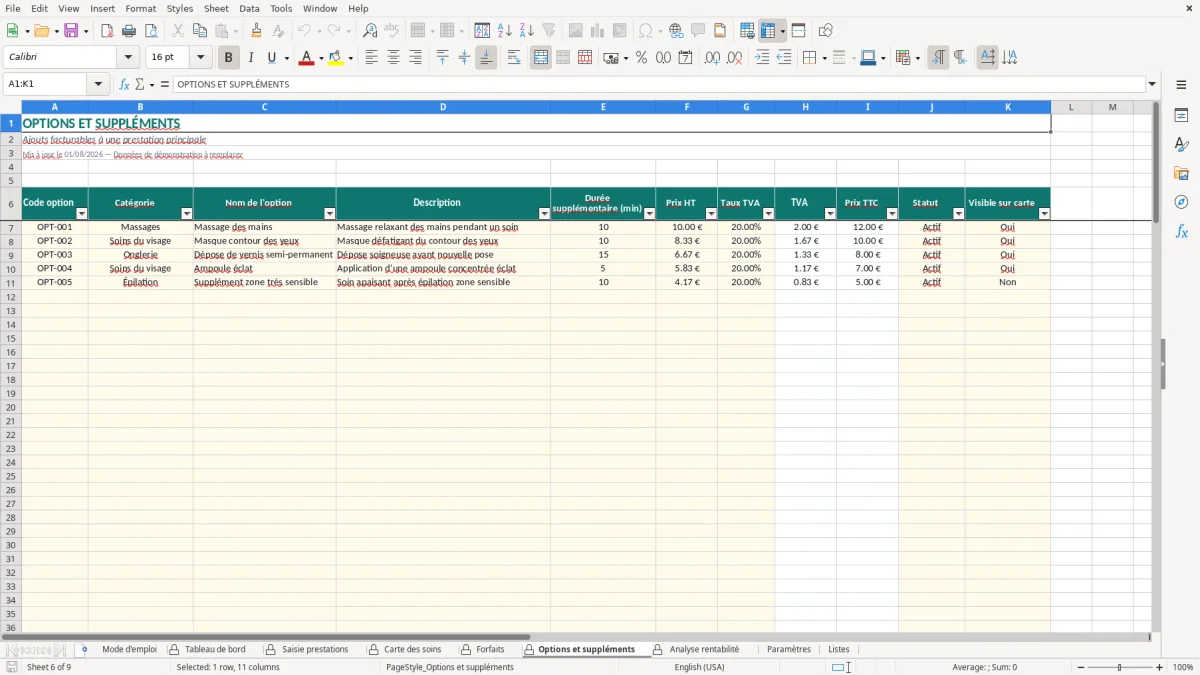Apply yellow background color swatch
This screenshot has height=675, width=1200.
(x=336, y=58)
